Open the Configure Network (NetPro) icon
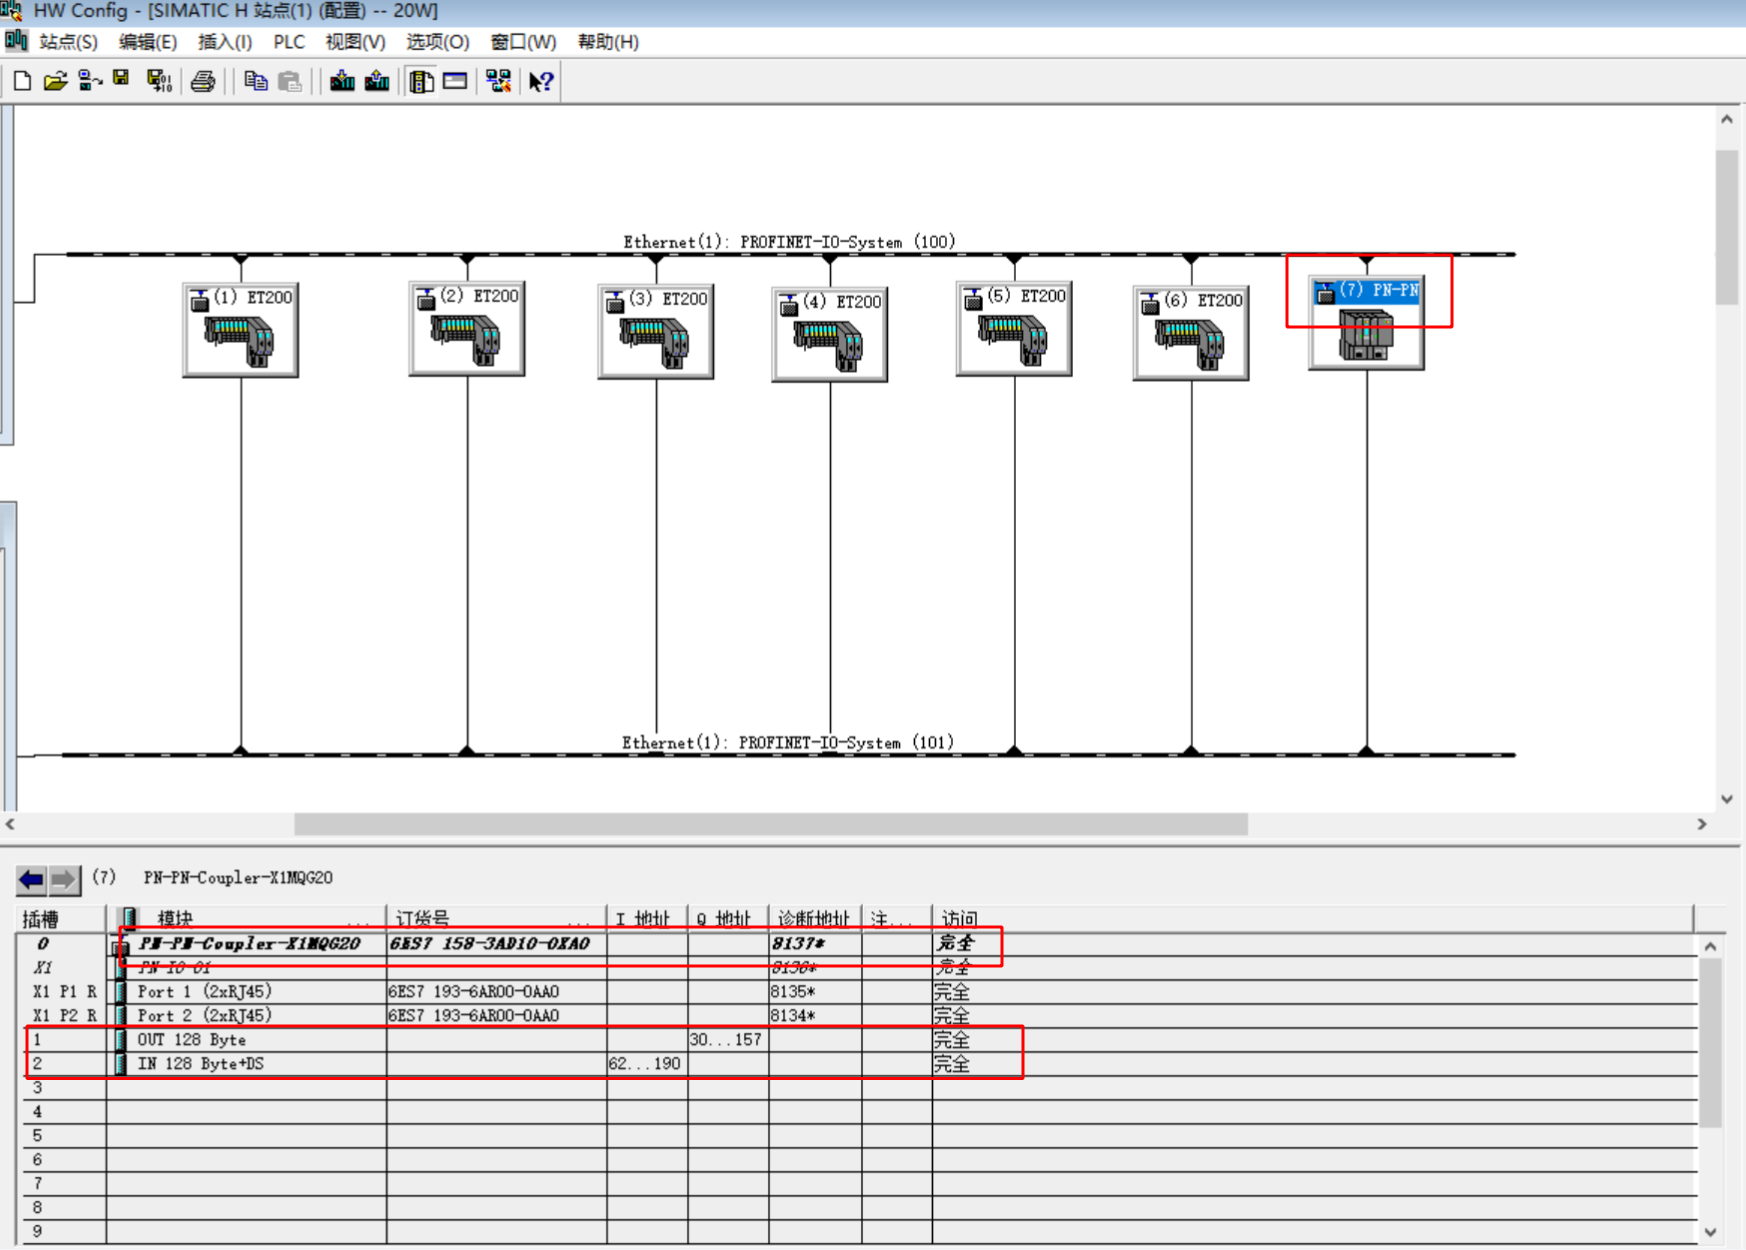Image resolution: width=1746 pixels, height=1250 pixels. point(498,81)
